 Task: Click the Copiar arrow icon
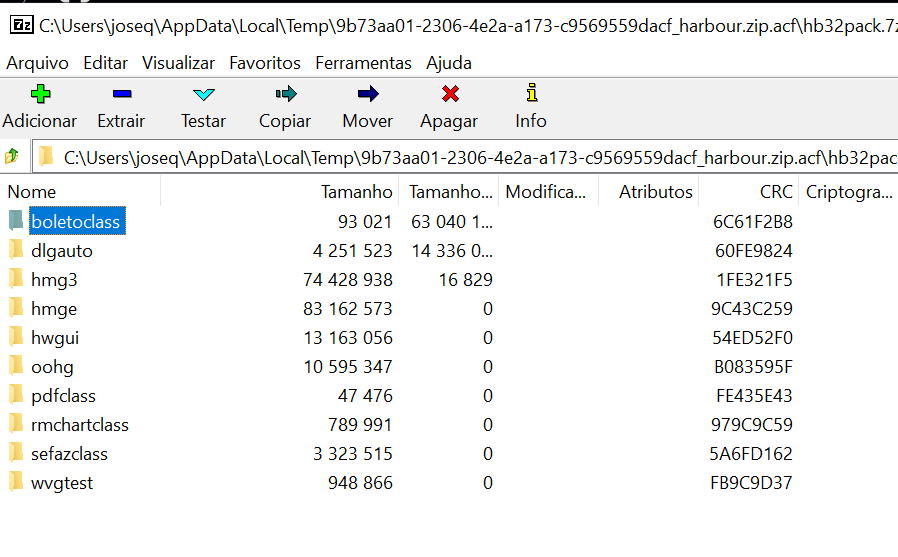point(285,94)
